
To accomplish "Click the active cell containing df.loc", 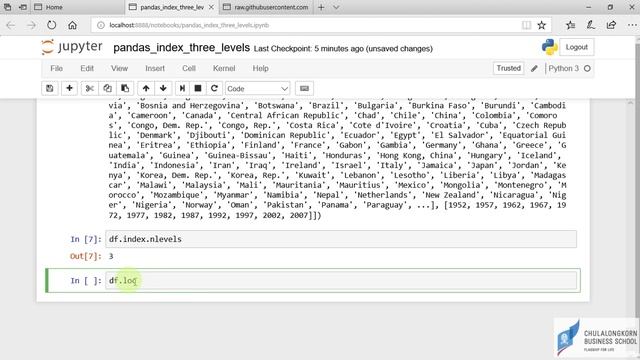I will coord(341,281).
